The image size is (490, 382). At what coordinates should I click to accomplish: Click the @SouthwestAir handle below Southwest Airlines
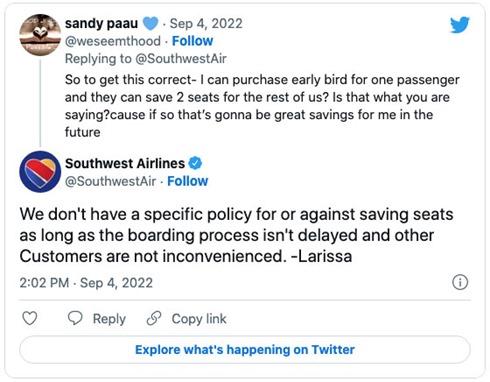click(x=110, y=181)
